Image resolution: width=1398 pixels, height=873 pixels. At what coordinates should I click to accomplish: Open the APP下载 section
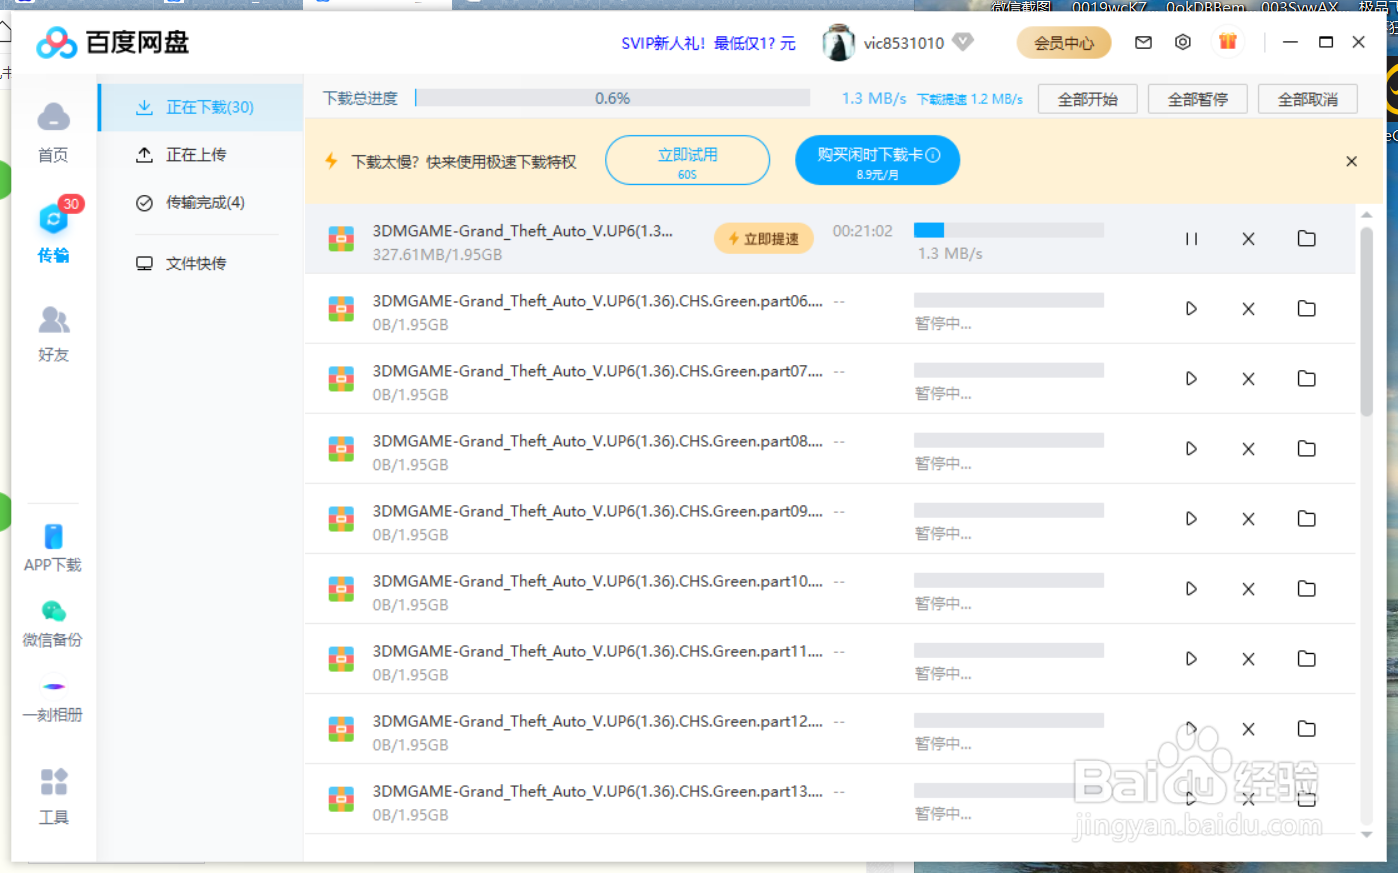[53, 548]
